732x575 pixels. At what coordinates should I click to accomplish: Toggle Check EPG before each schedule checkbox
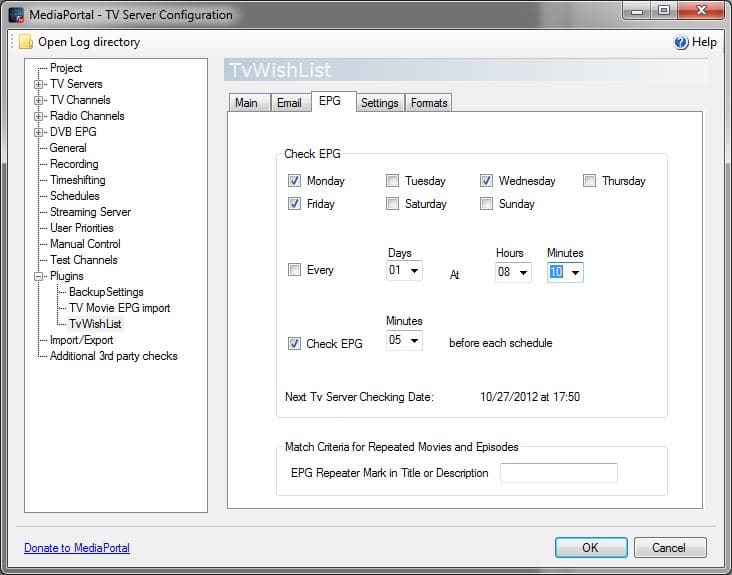[294, 344]
